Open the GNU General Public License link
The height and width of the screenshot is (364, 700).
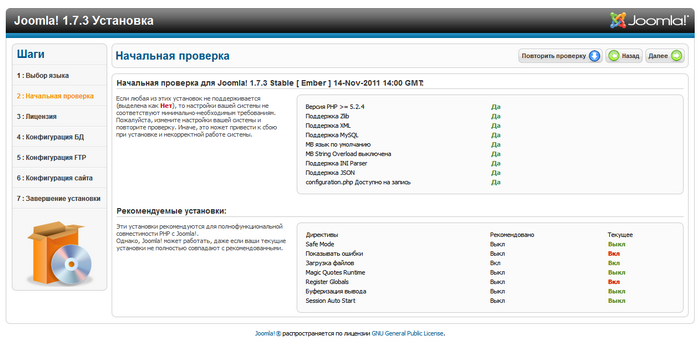pos(408,333)
